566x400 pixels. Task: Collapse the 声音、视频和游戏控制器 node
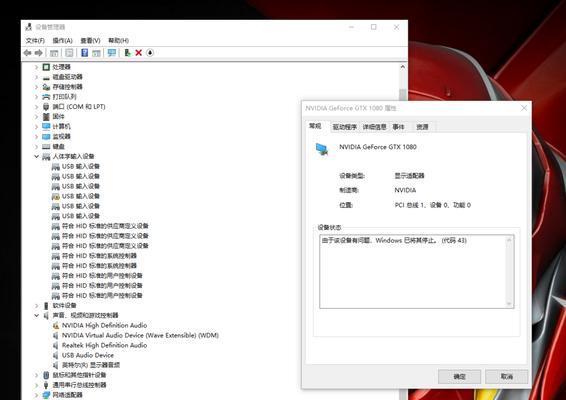[36, 316]
